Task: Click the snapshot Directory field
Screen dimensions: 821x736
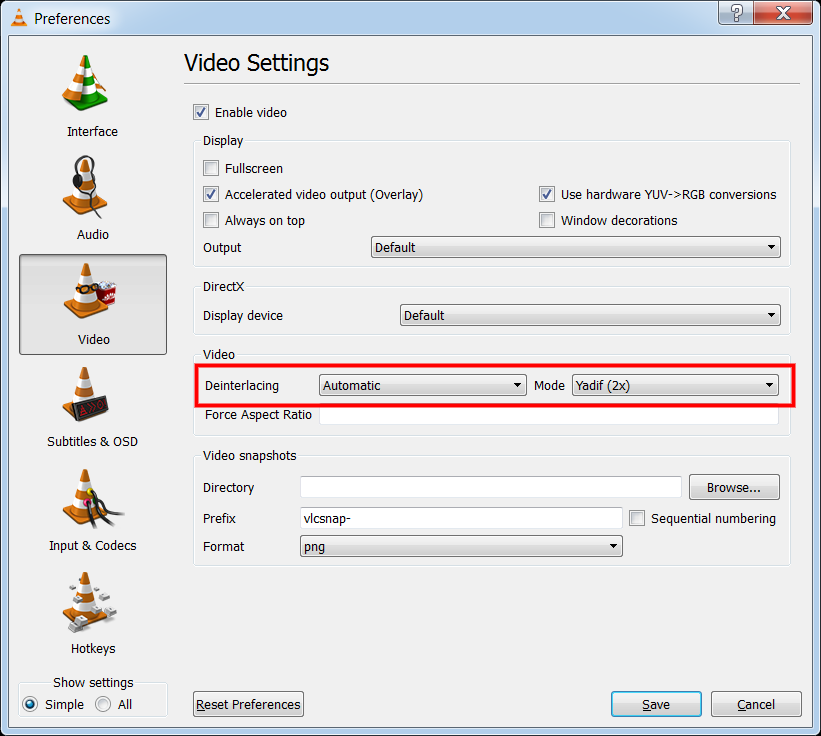Action: pyautogui.click(x=491, y=487)
